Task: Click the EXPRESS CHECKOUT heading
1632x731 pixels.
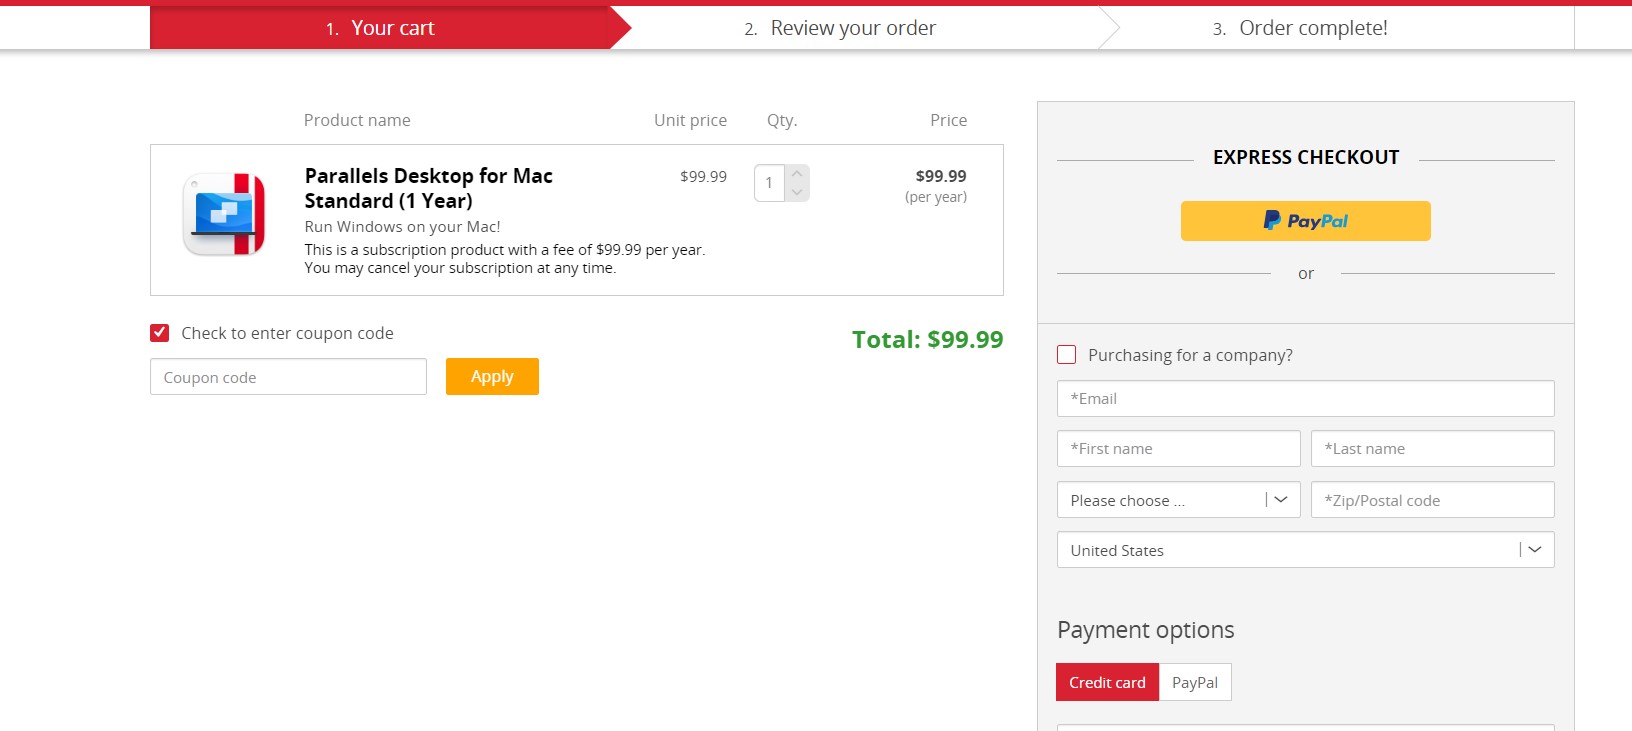Action: click(x=1306, y=157)
